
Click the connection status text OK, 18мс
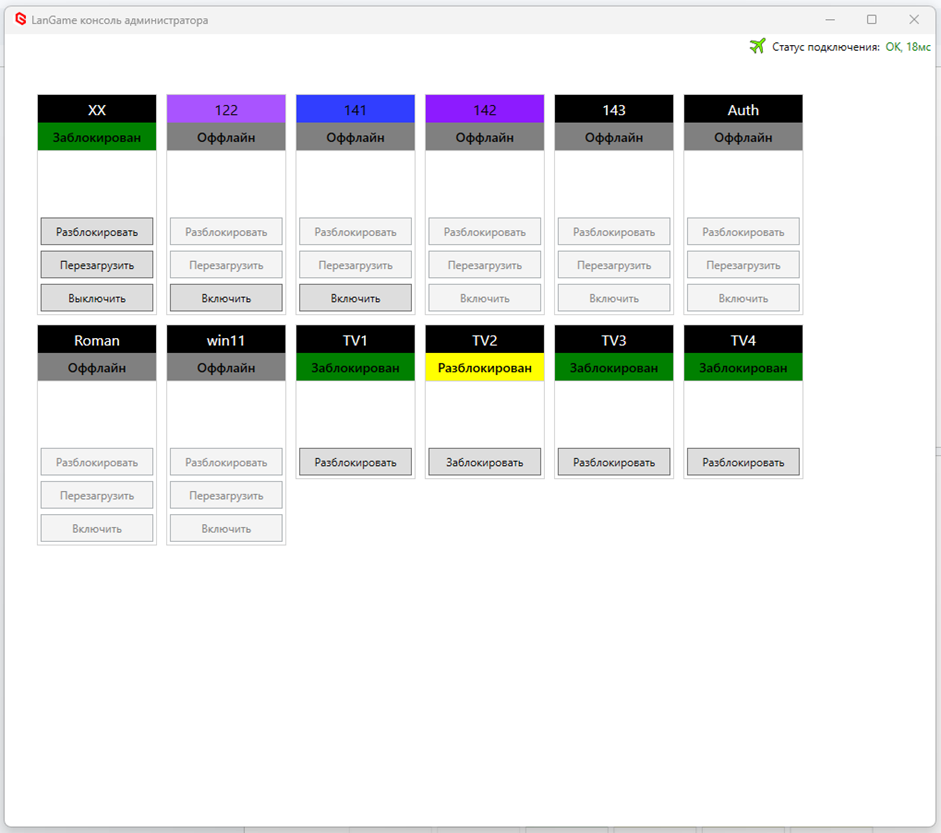pyautogui.click(x=908, y=47)
